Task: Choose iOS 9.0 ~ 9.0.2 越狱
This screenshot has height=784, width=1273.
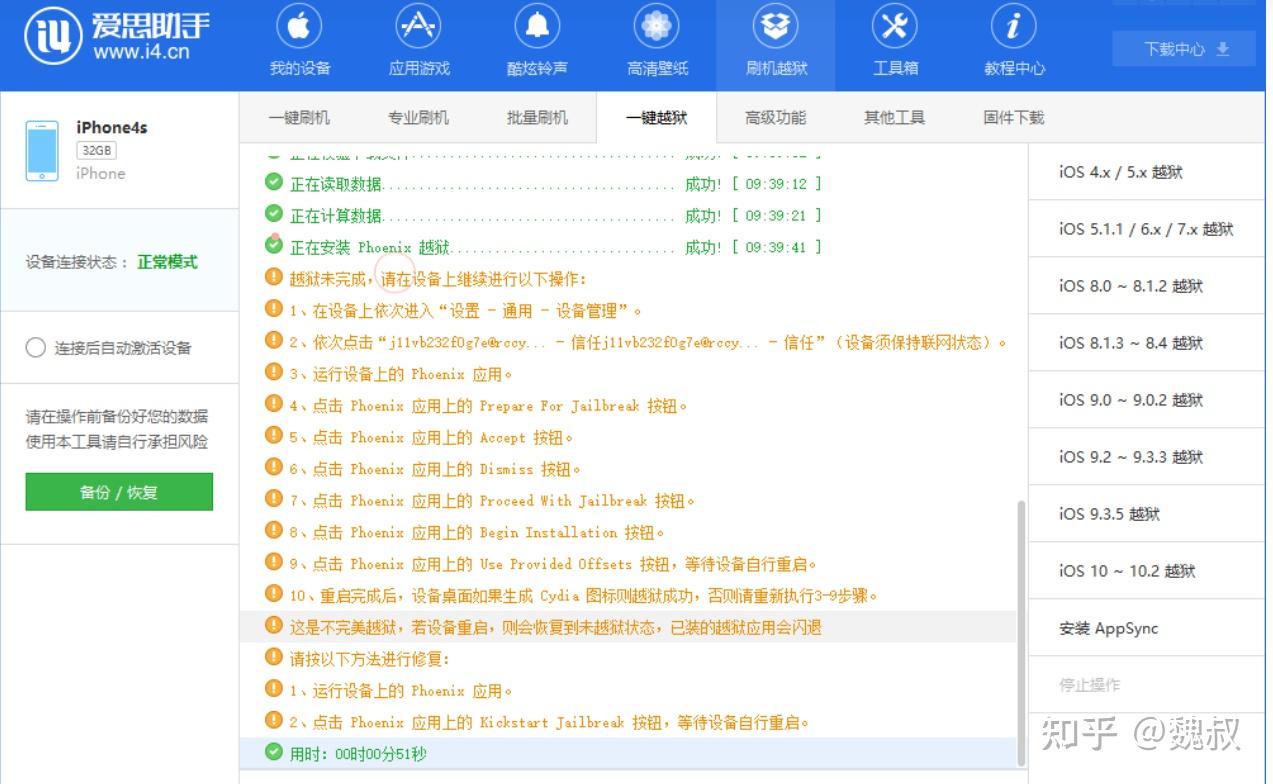Action: tap(1146, 400)
